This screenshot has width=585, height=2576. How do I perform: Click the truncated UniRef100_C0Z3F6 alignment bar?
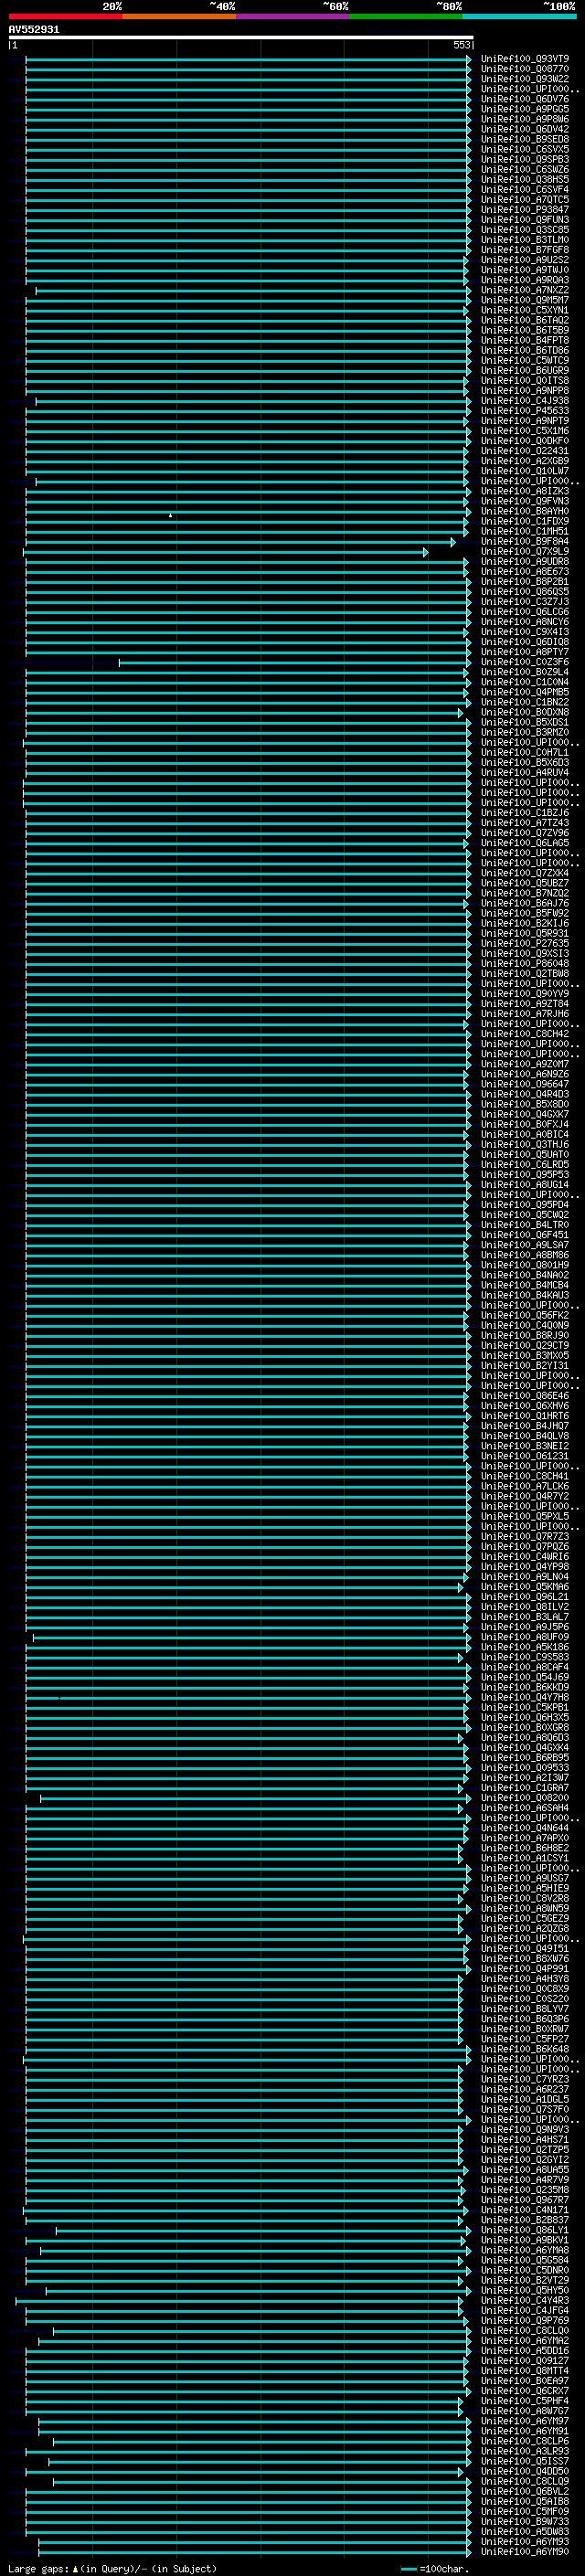[x=295, y=662]
